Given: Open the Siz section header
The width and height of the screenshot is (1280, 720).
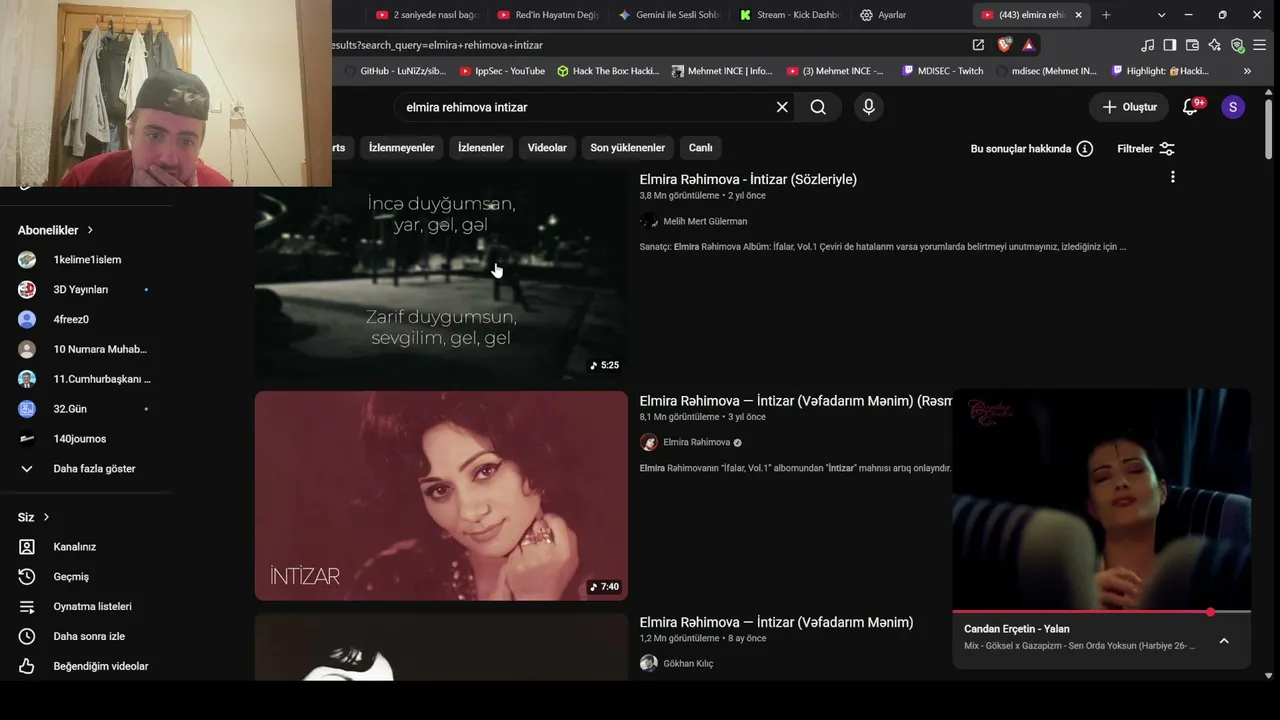Looking at the screenshot, I should tap(34, 517).
